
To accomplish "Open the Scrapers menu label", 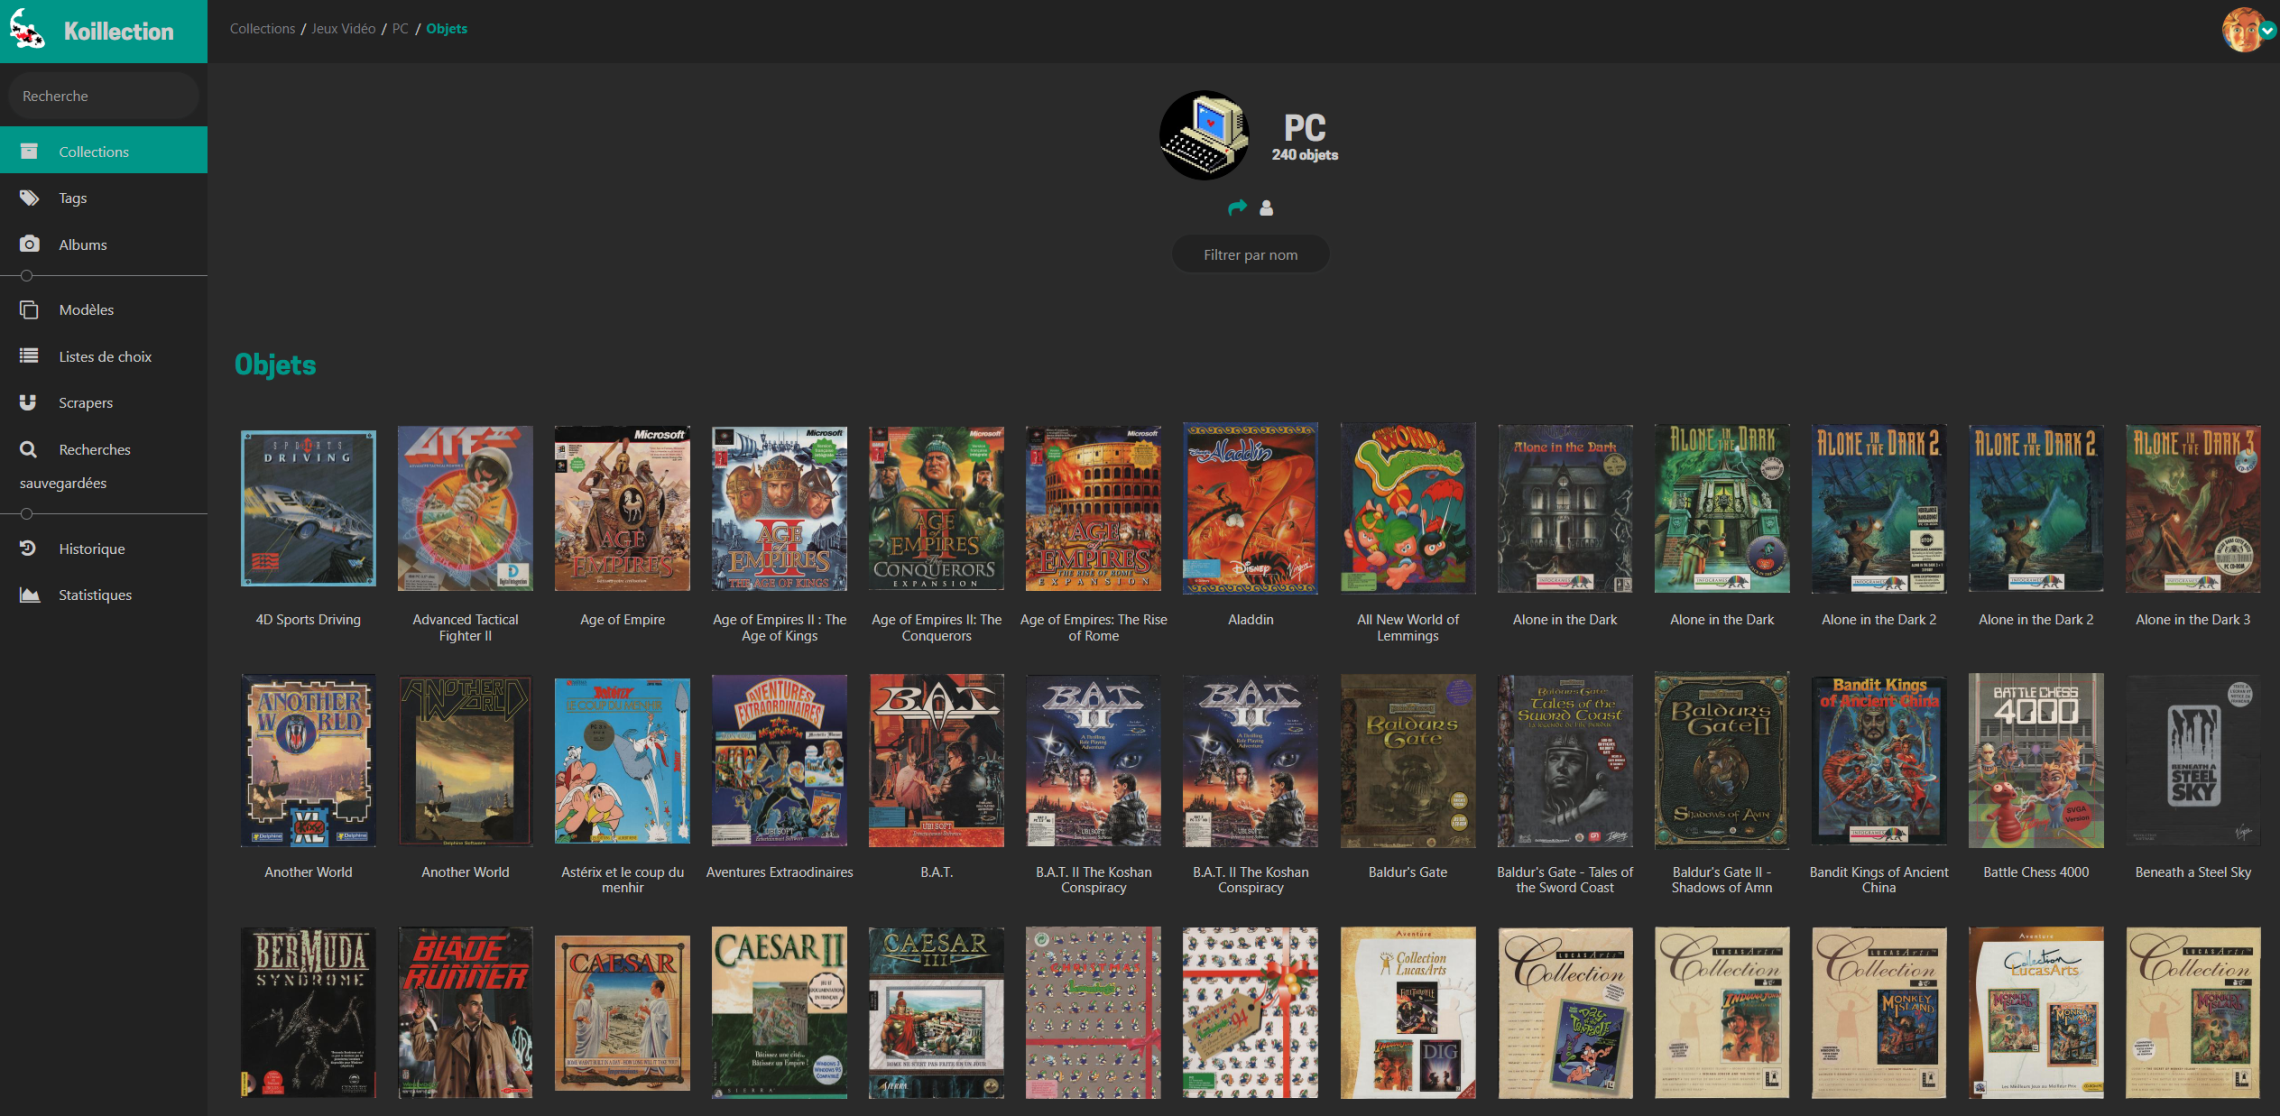I will [x=86, y=403].
